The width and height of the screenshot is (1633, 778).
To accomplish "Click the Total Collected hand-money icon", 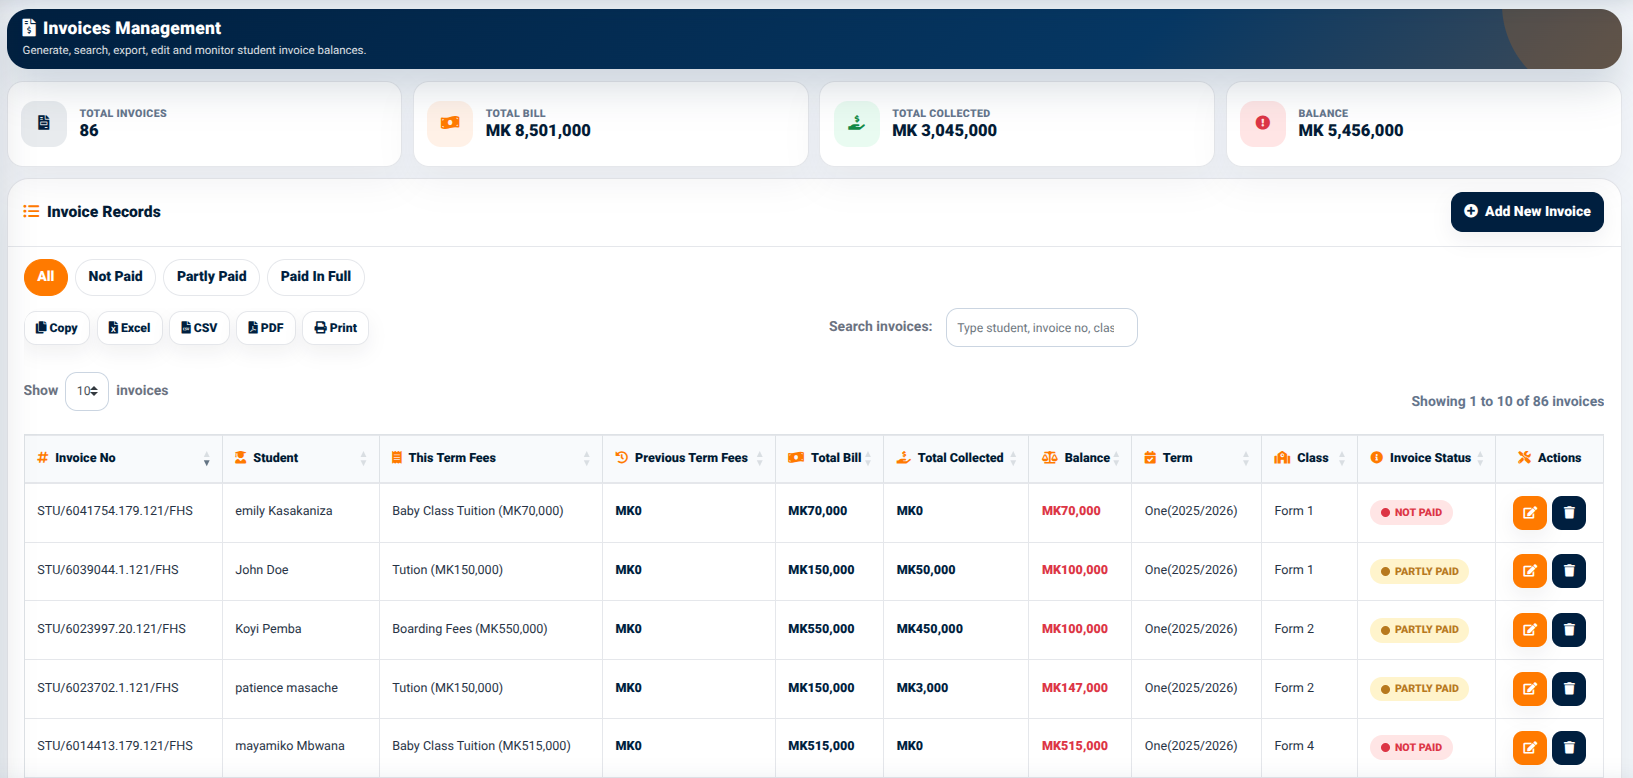I will pyautogui.click(x=856, y=123).
